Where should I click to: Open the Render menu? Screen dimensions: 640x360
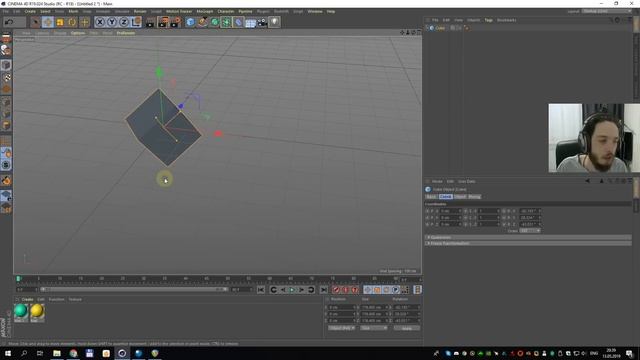click(140, 11)
